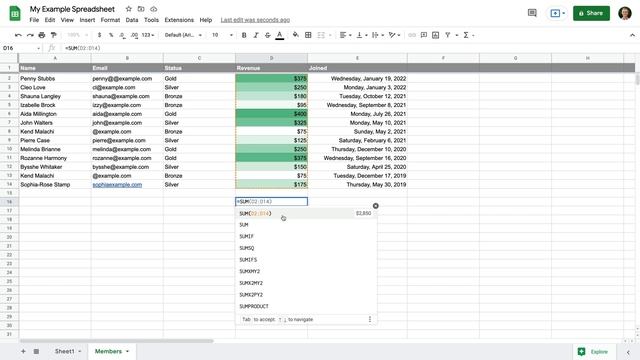Open the font size dropdown
The width and height of the screenshot is (640, 360).
tap(222, 35)
